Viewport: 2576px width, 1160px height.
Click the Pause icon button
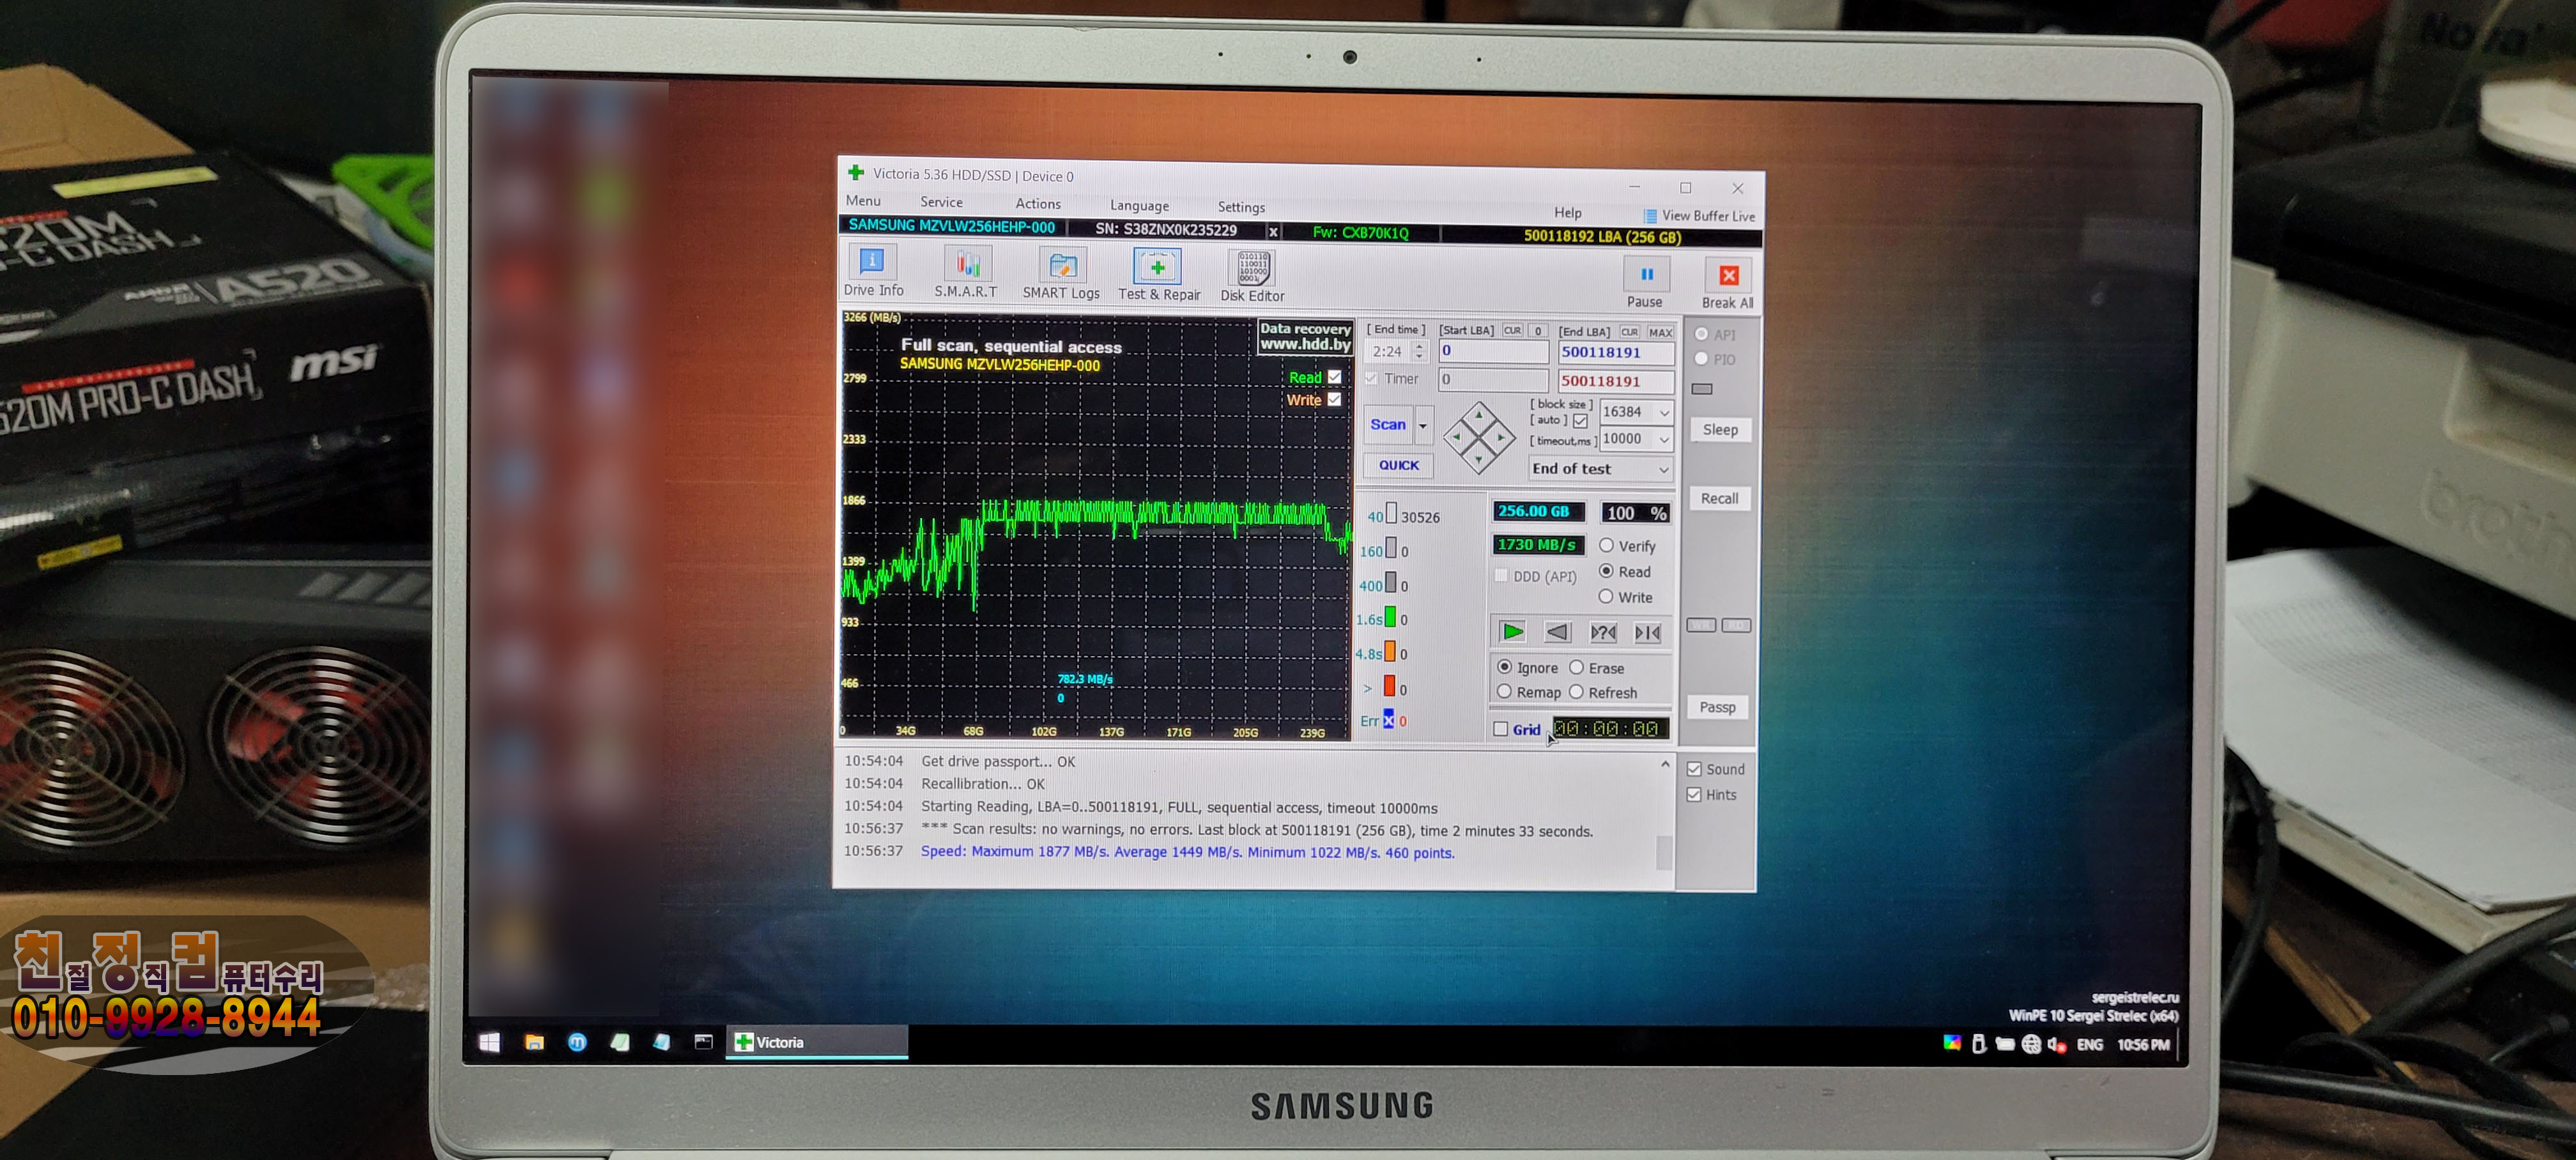point(1646,275)
